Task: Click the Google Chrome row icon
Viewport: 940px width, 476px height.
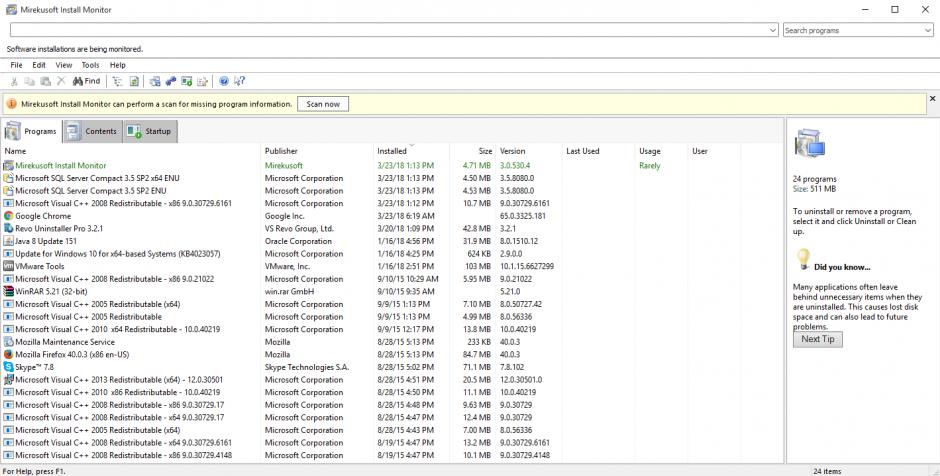Action: click(x=8, y=216)
